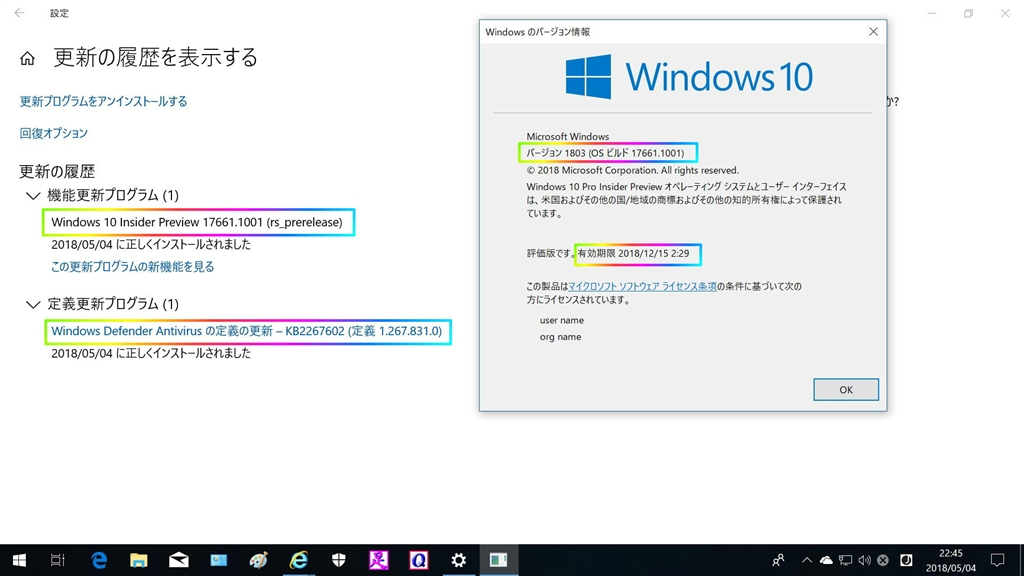Open the volume speaker tray icon
Screen dimensions: 1024x576
click(865, 560)
